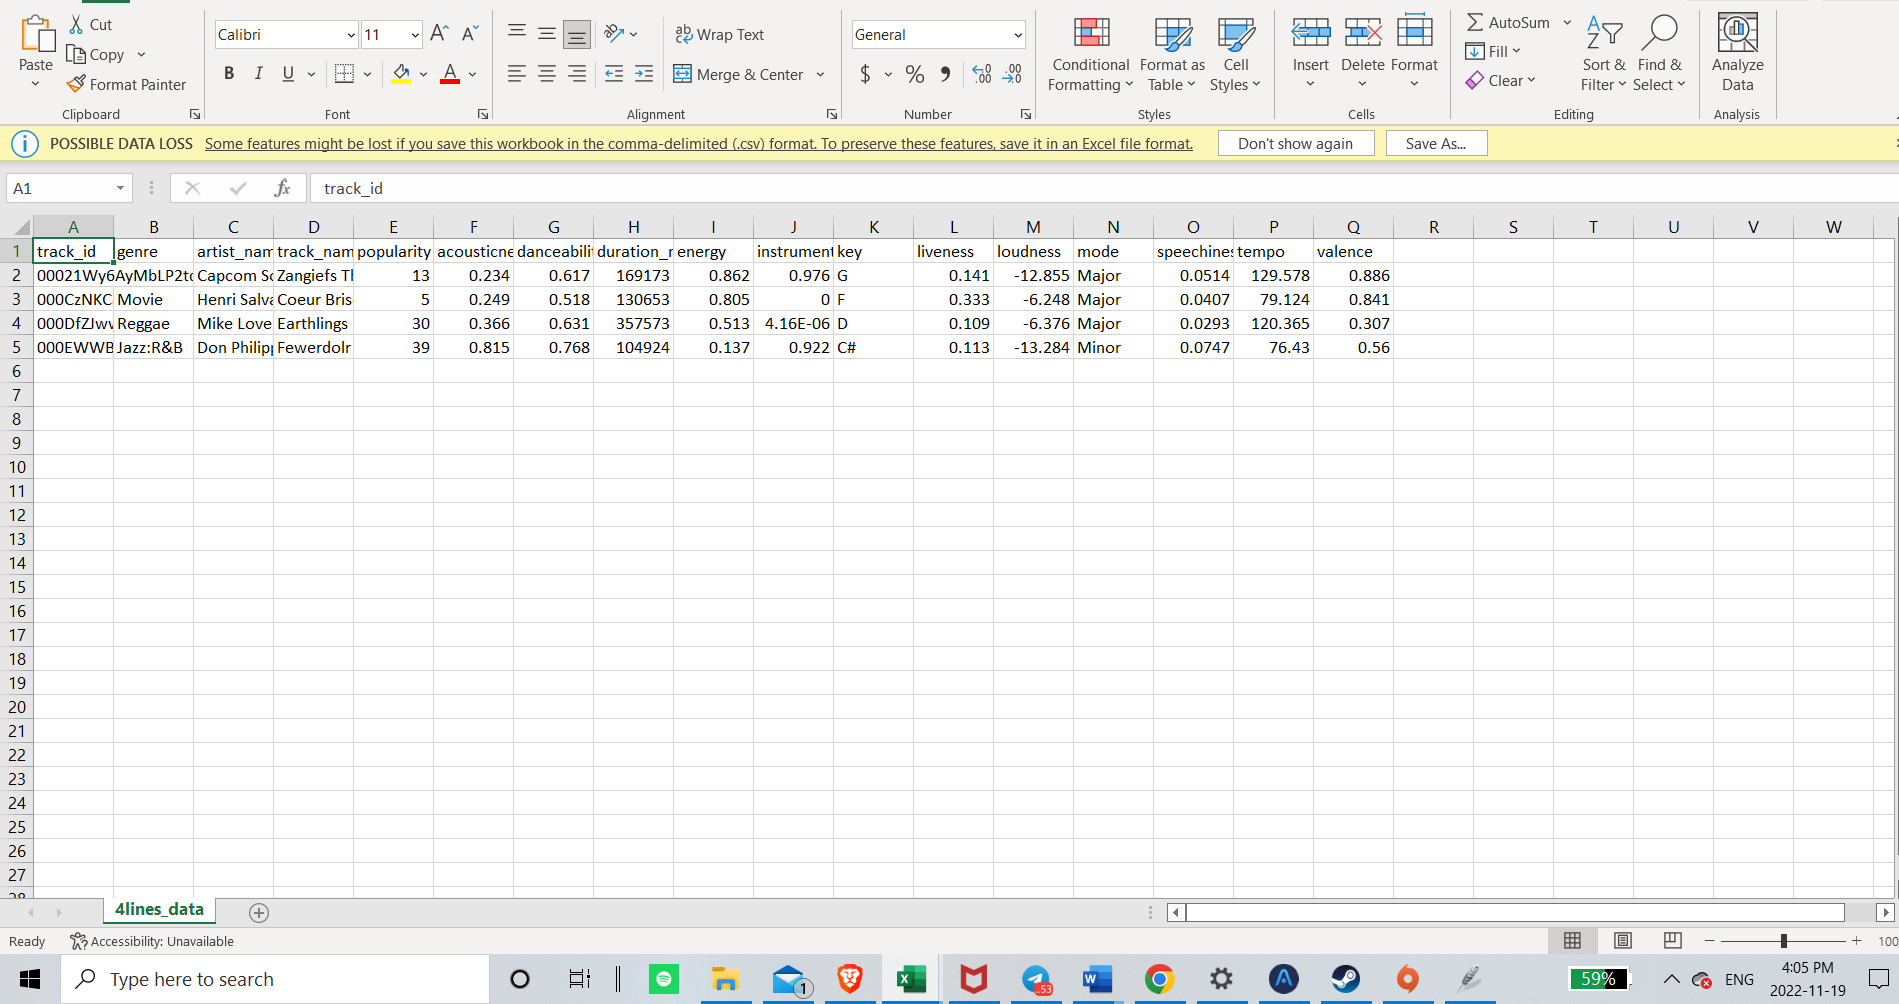This screenshot has width=1899, height=1004.
Task: Click the Percent Style icon
Action: (914, 74)
